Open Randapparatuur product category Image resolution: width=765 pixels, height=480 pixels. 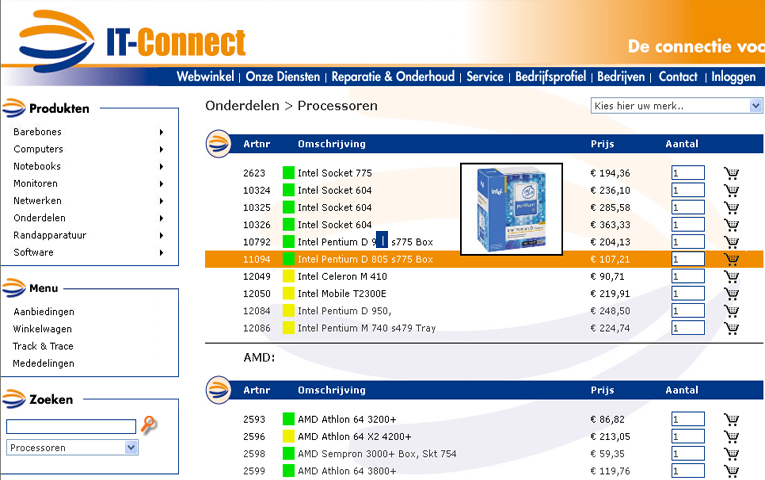(50, 235)
